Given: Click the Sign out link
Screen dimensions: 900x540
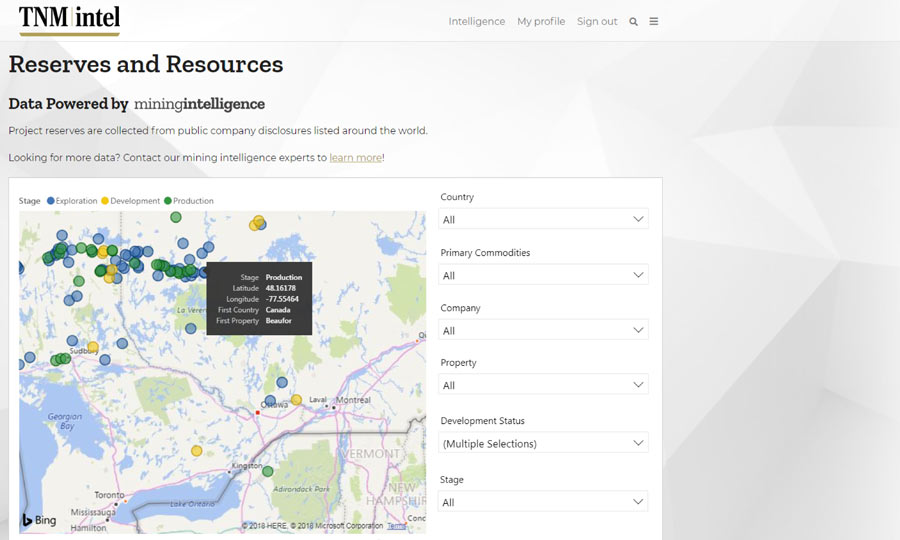Looking at the screenshot, I should pos(597,21).
